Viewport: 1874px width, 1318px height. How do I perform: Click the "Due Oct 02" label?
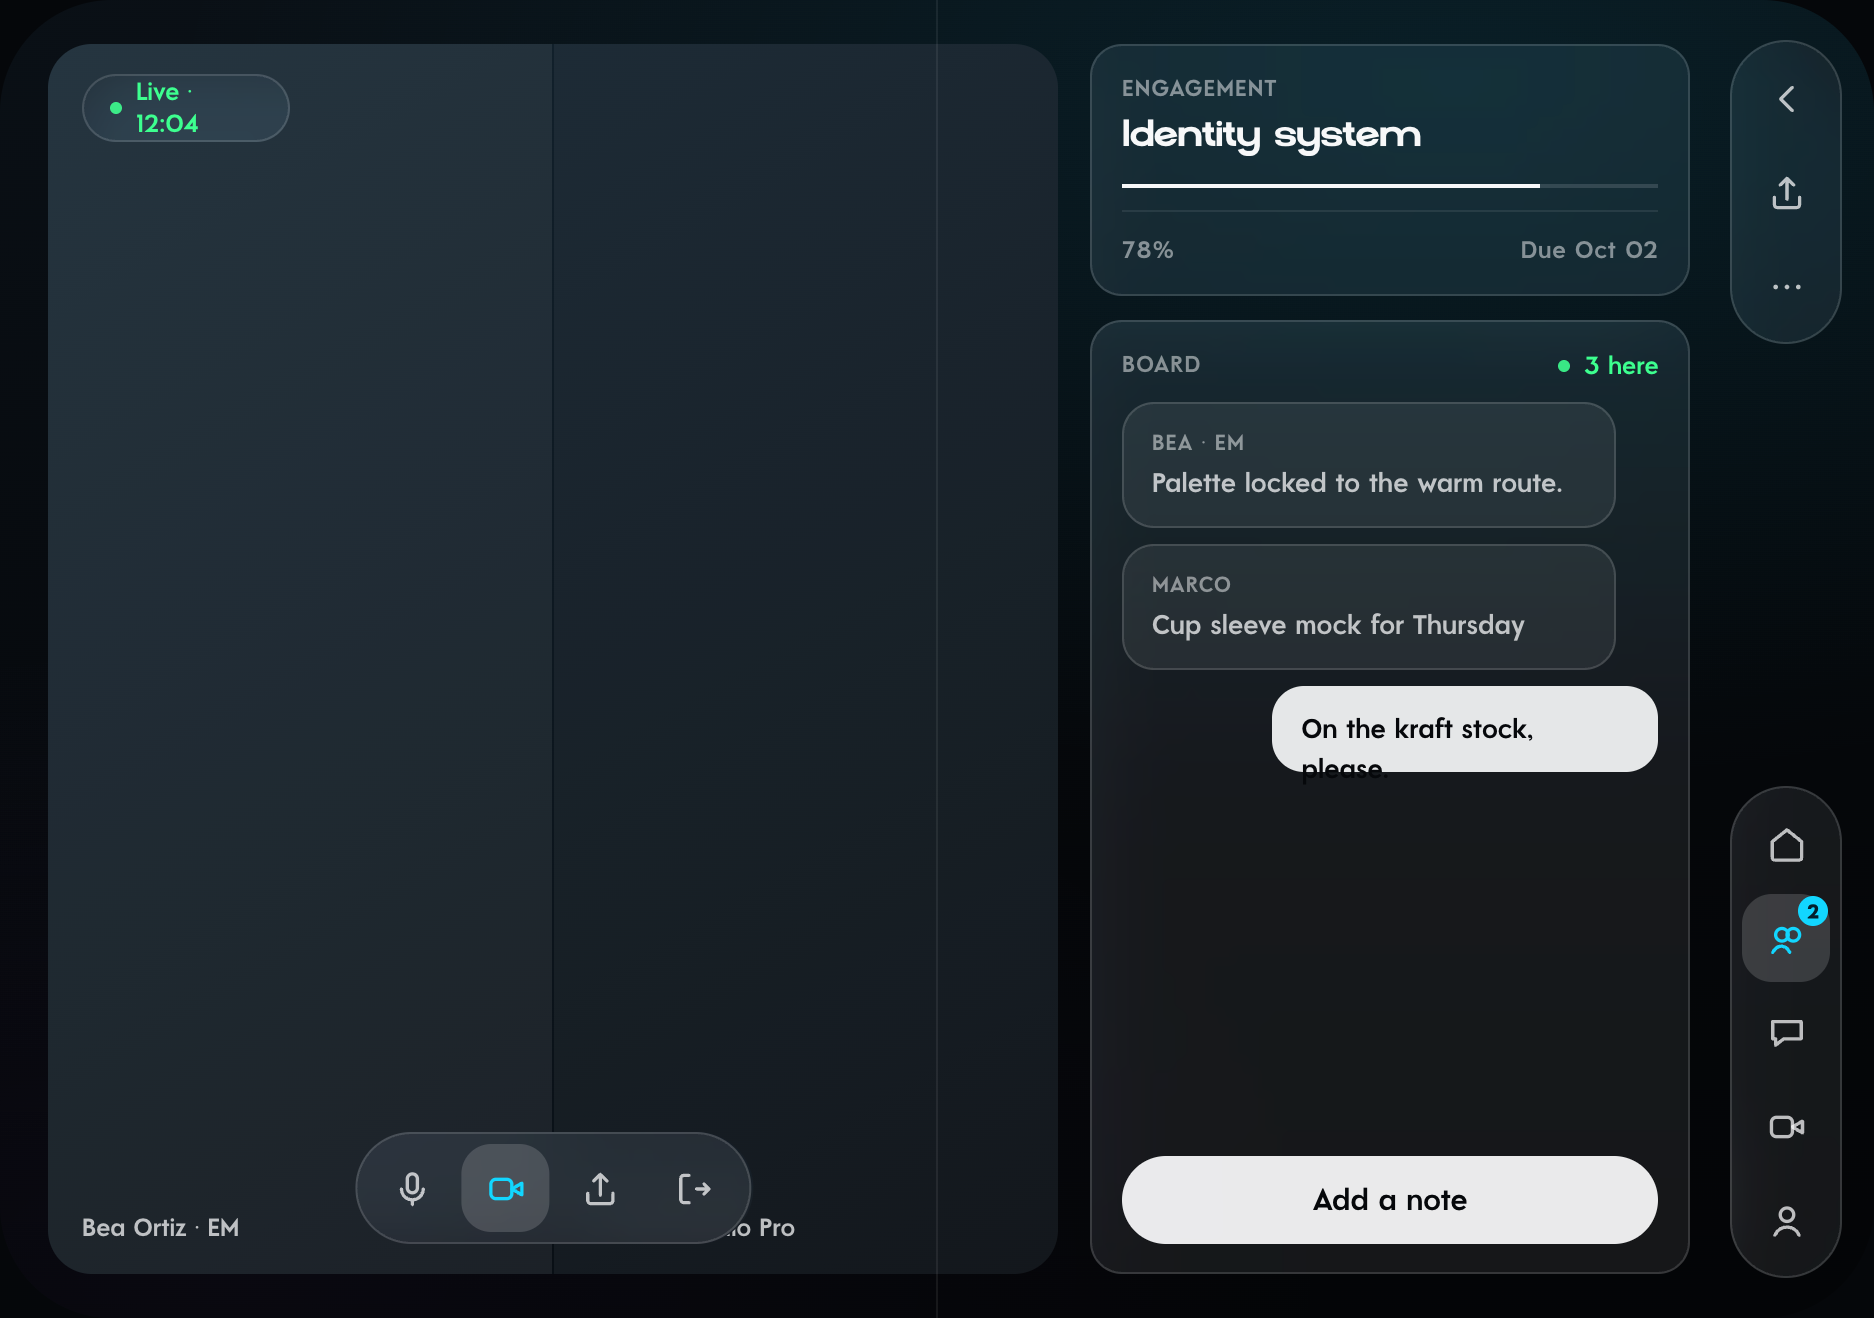(1588, 250)
